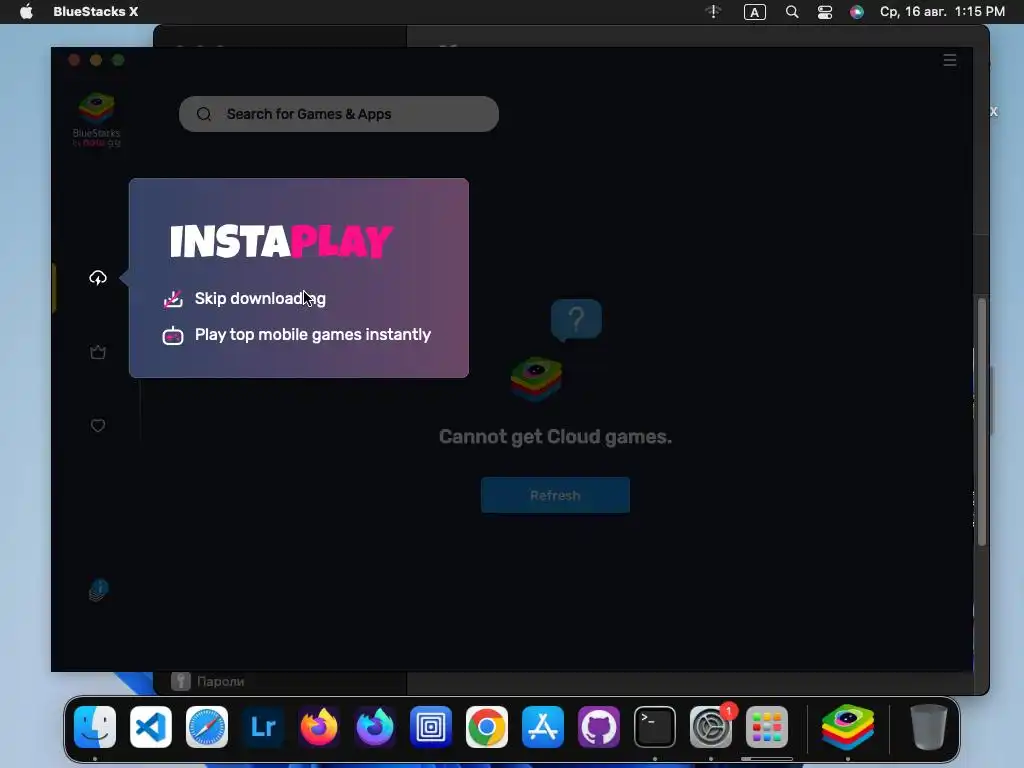The height and width of the screenshot is (768, 1024).
Task: Open App Store from the Dock
Action: pos(543,727)
